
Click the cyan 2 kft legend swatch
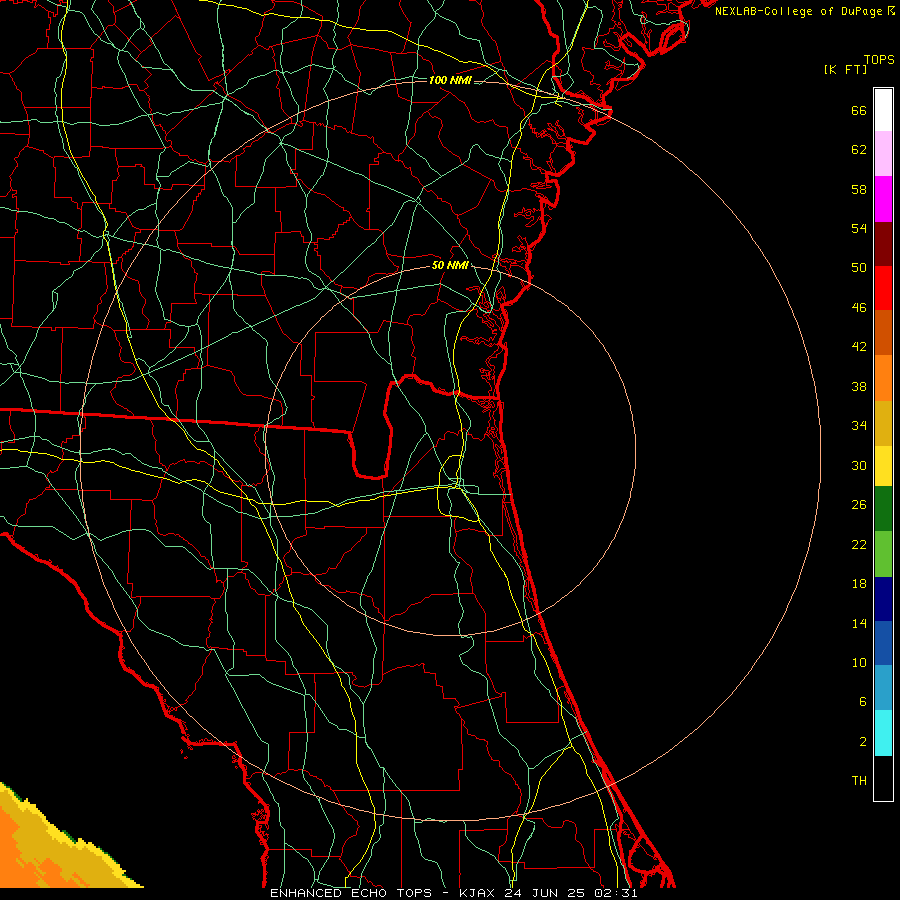coord(883,733)
